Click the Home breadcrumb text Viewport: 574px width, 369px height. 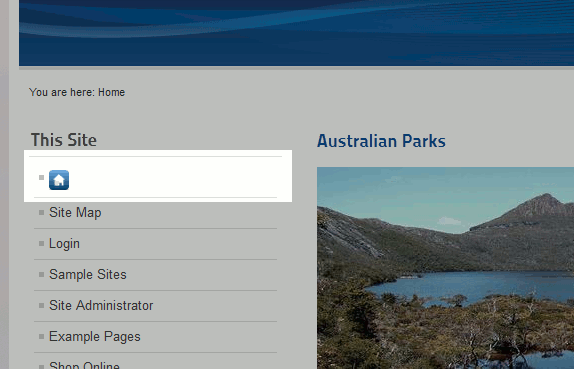pyautogui.click(x=111, y=92)
